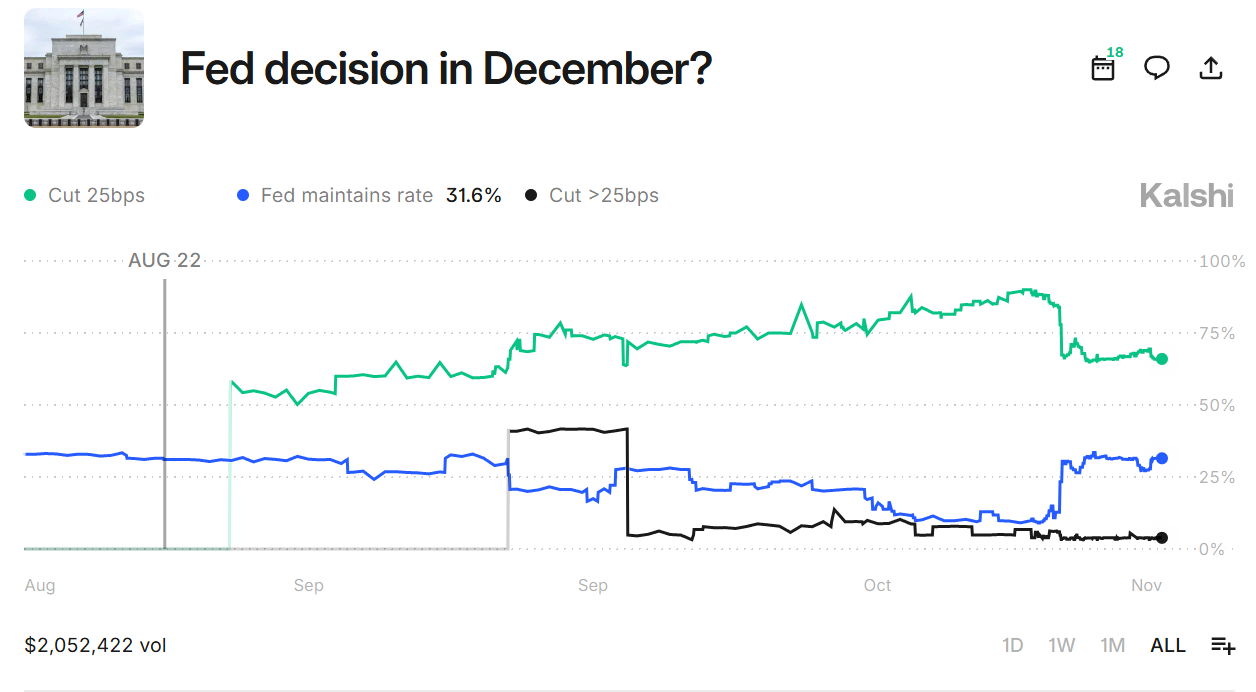This screenshot has height=692, width=1256.
Task: Click the green endpoint dot on chart
Action: click(x=1162, y=359)
